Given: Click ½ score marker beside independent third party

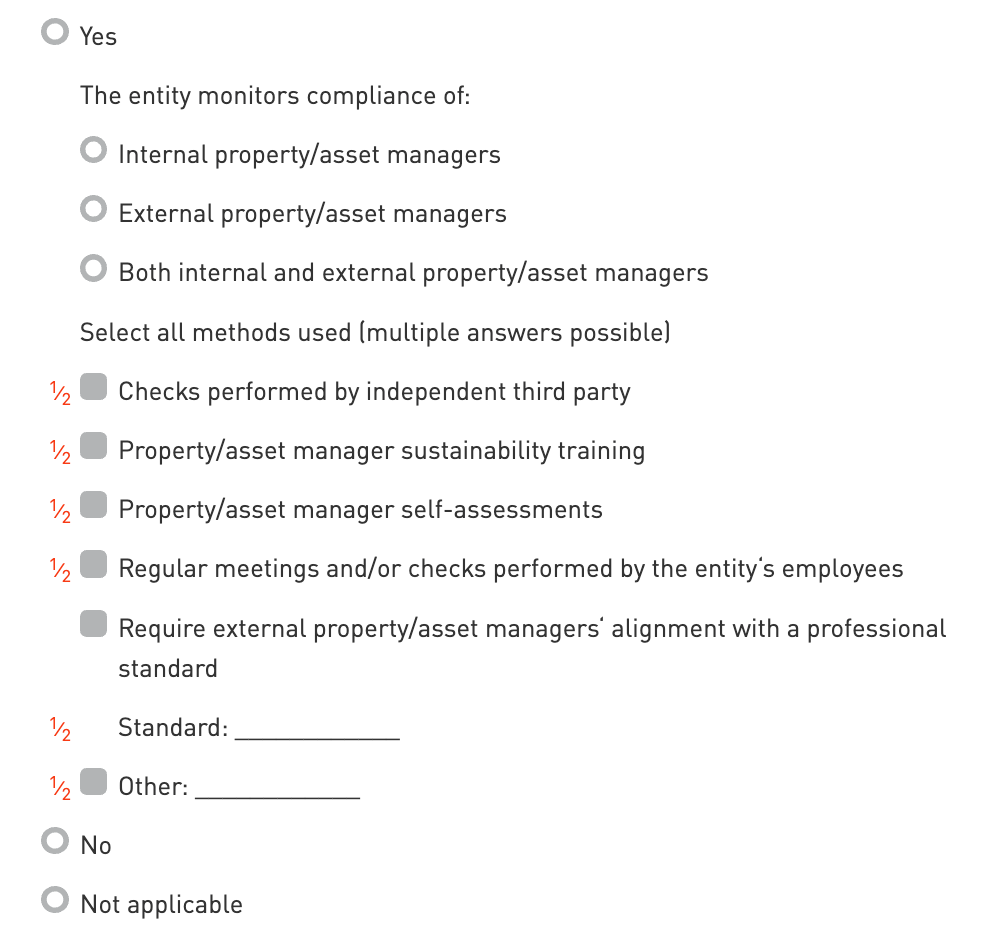Looking at the screenshot, I should click(61, 393).
